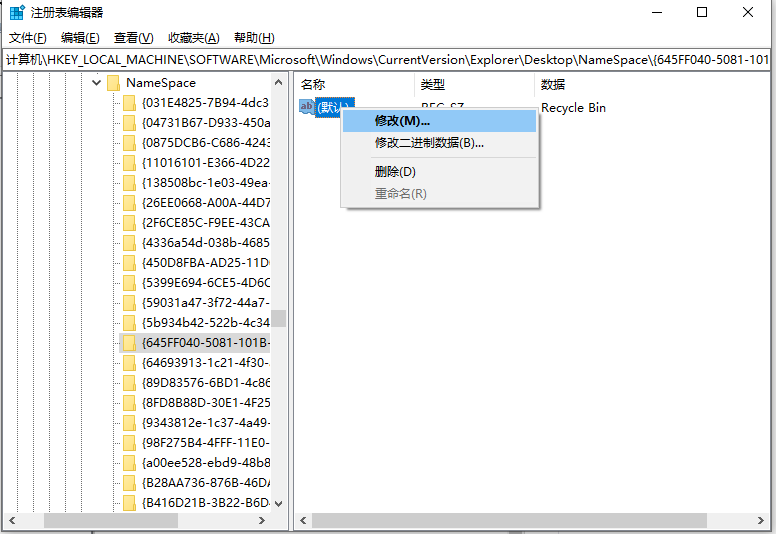Click folder icon beside {2F6CE85C-F9EE-43CA key
Screen dimensions: 776x534
click(x=129, y=223)
